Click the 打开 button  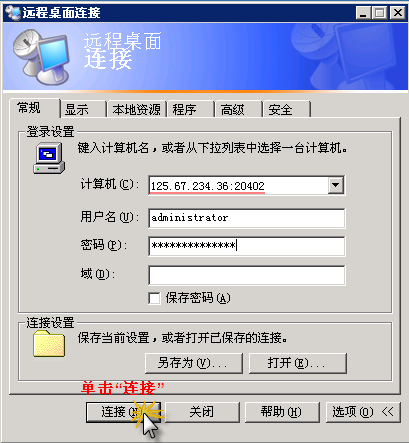tap(298, 363)
